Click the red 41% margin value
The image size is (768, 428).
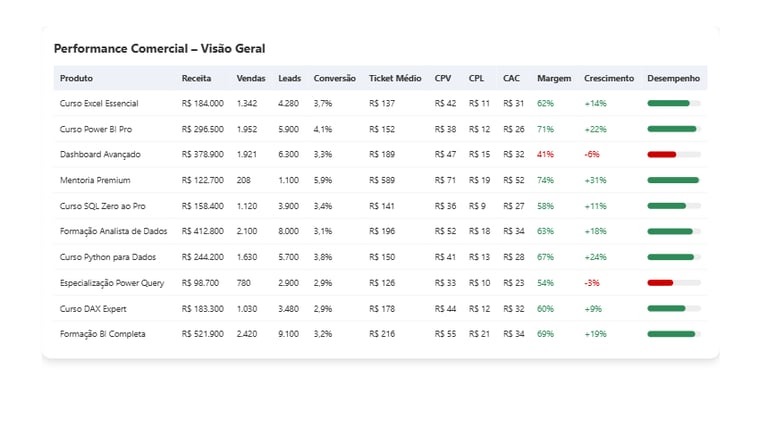point(545,155)
